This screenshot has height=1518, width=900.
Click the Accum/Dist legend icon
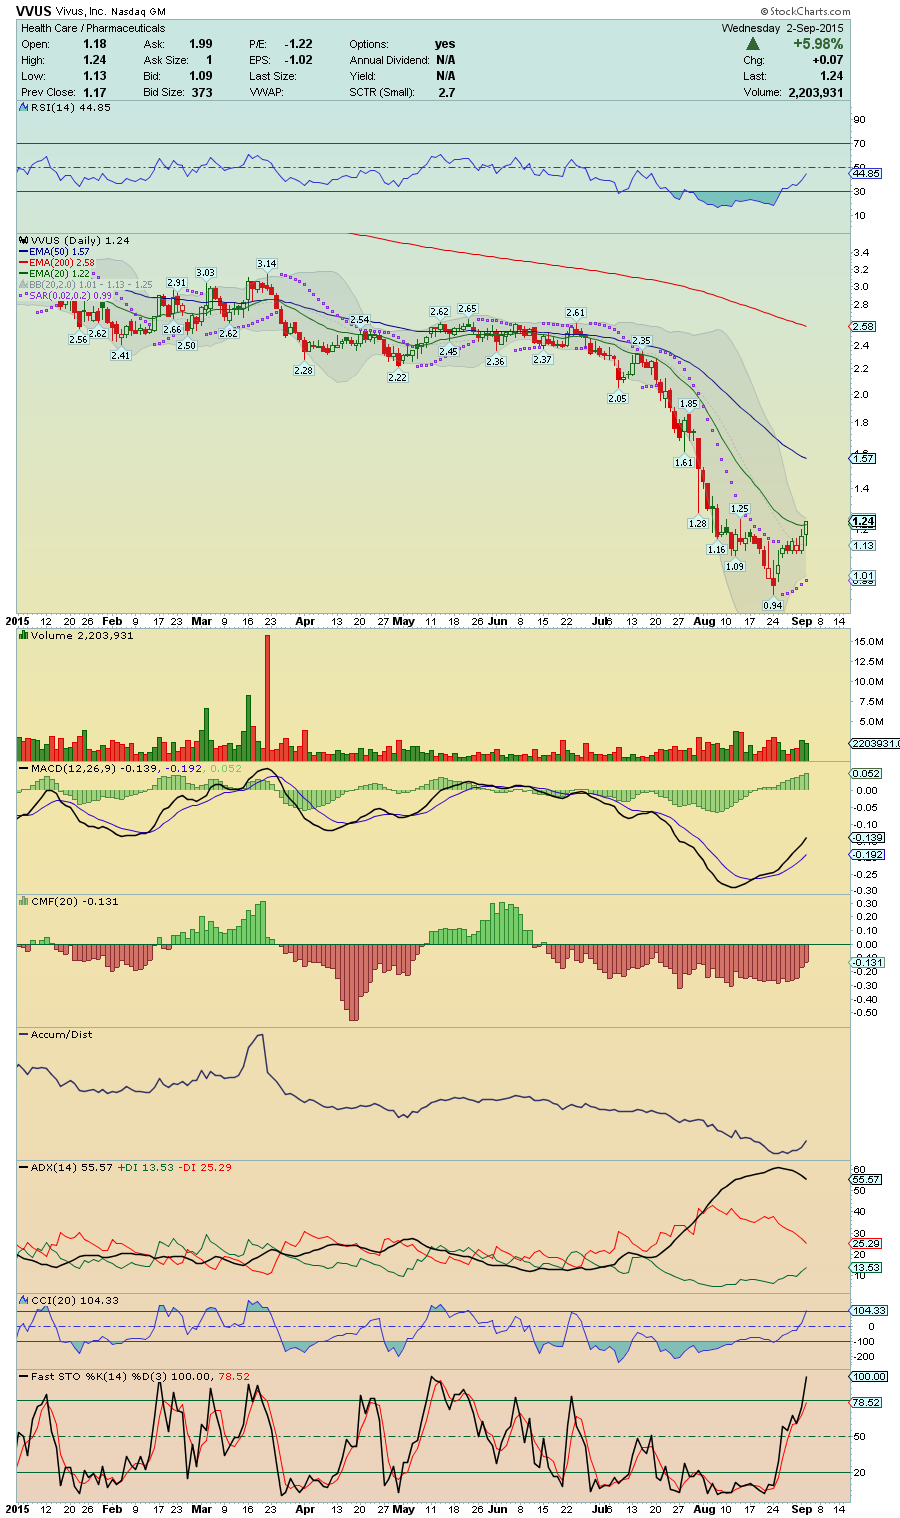25,1034
